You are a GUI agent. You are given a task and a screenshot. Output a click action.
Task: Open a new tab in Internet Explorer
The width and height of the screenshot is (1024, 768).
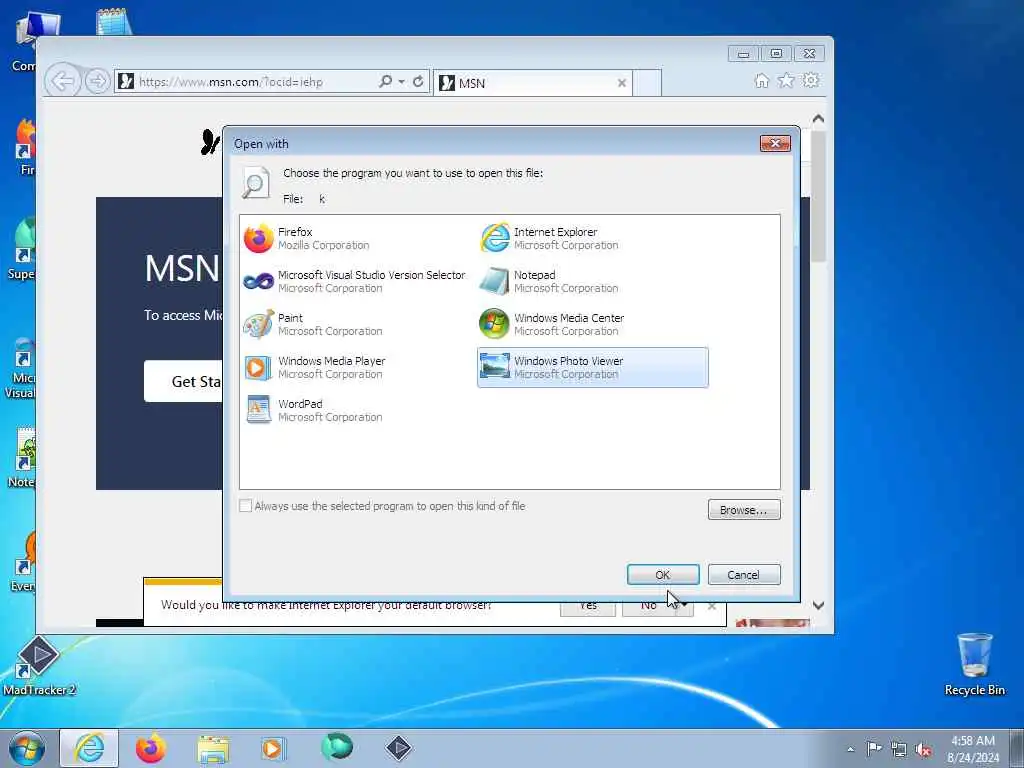(x=647, y=83)
